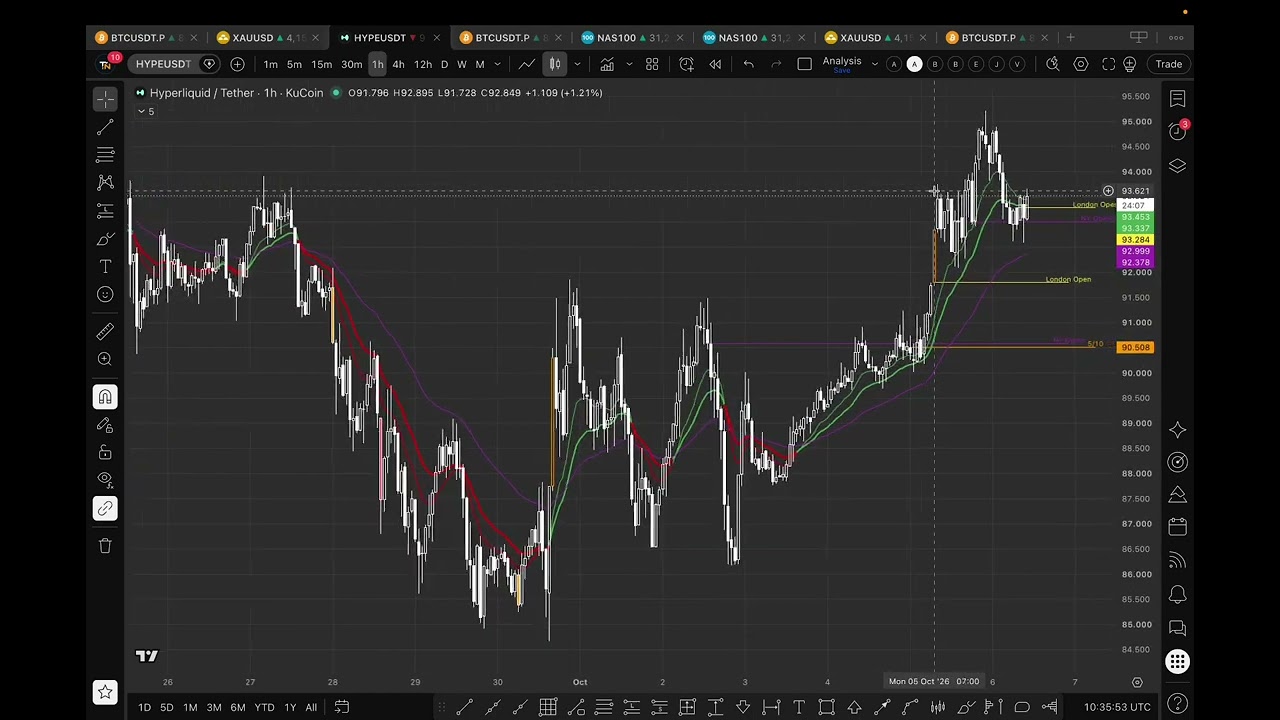The width and height of the screenshot is (1280, 720).
Task: Expand the chart type dropdown arrow
Action: 577,64
